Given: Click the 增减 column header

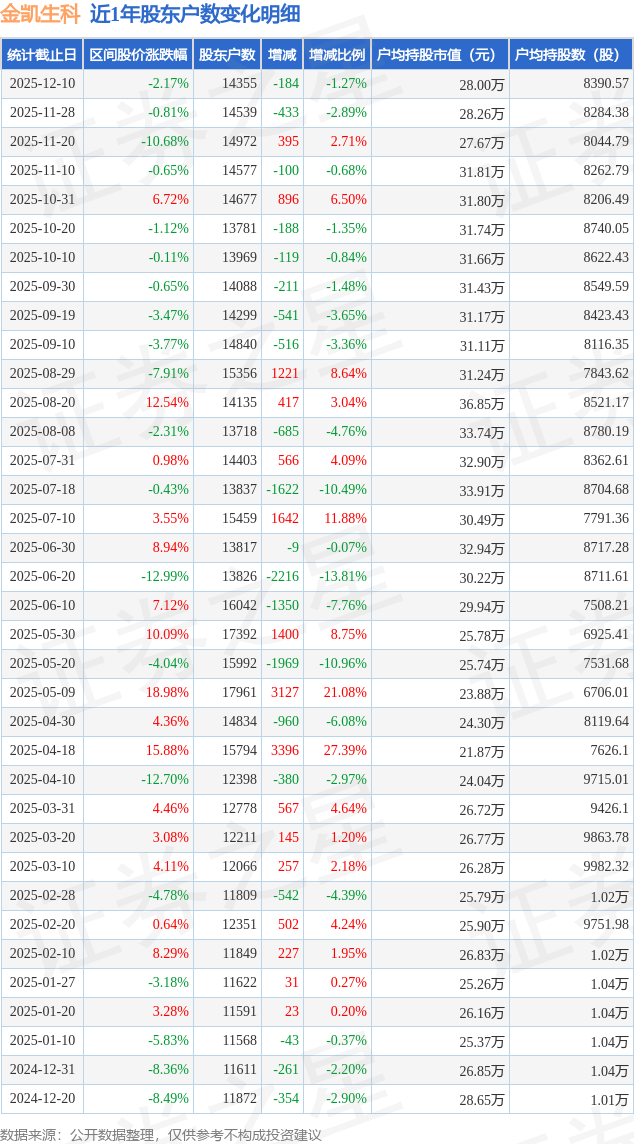Looking at the screenshot, I should (x=283, y=55).
